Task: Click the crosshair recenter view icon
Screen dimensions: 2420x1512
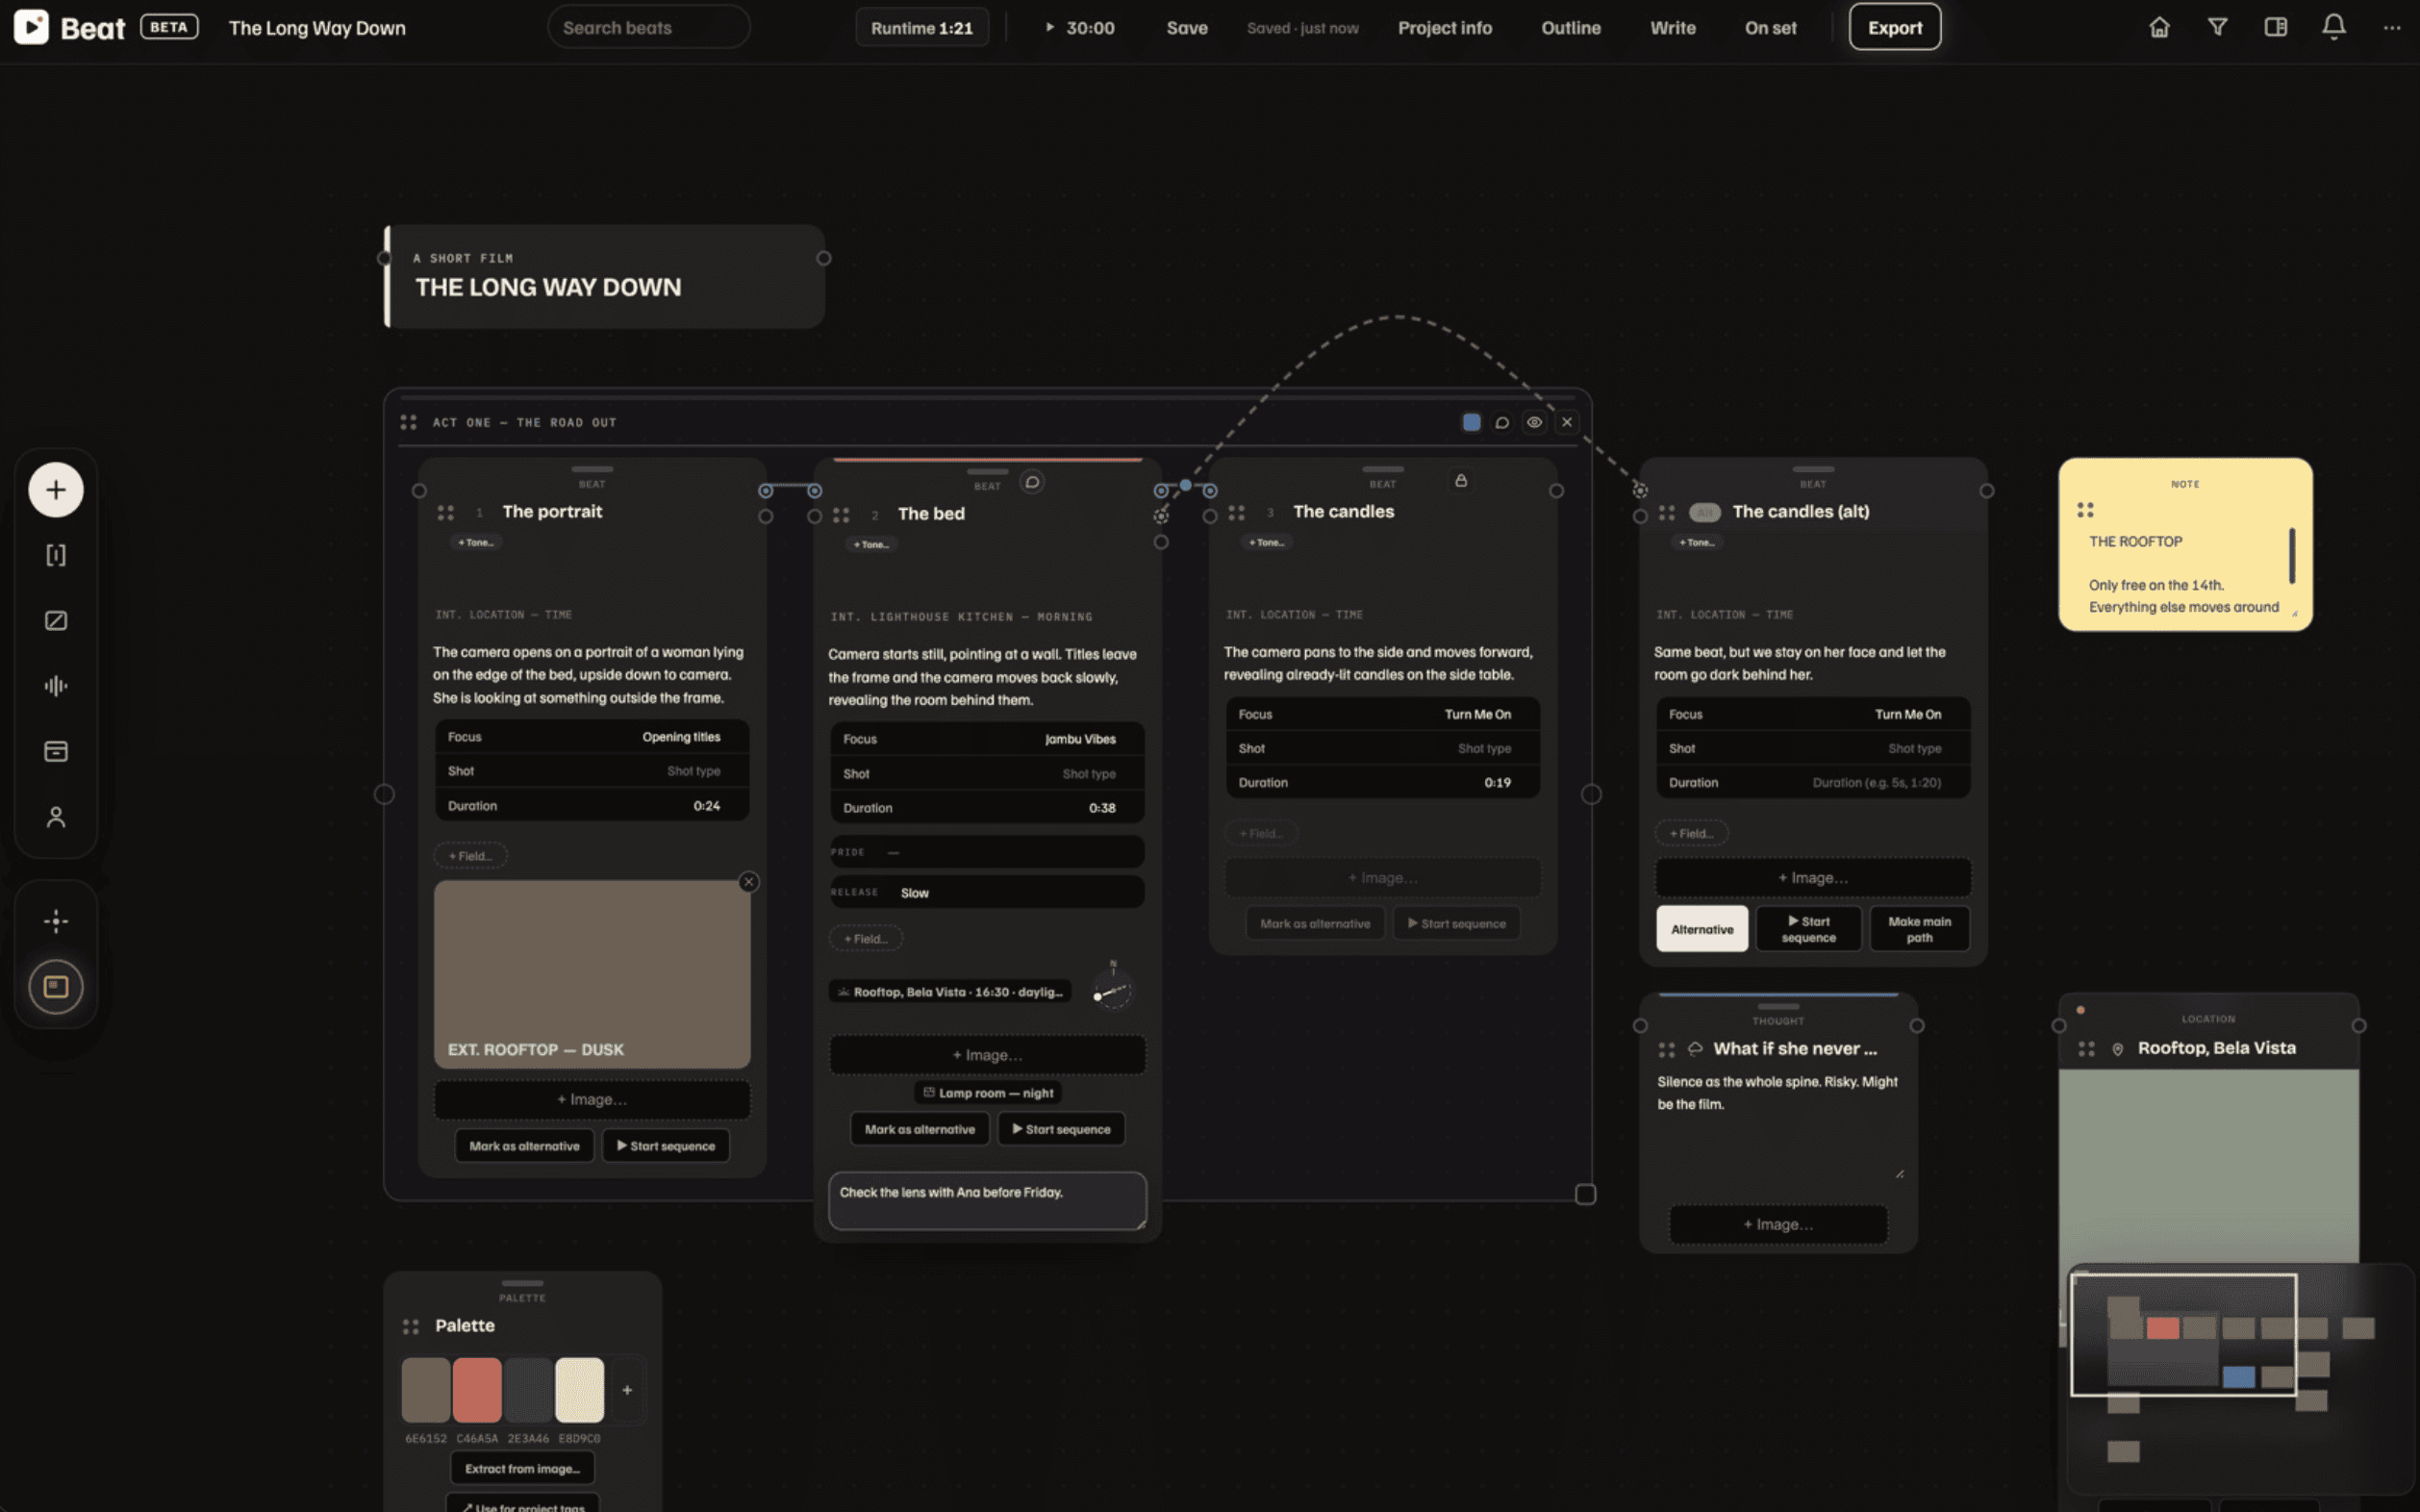Action: [56, 921]
